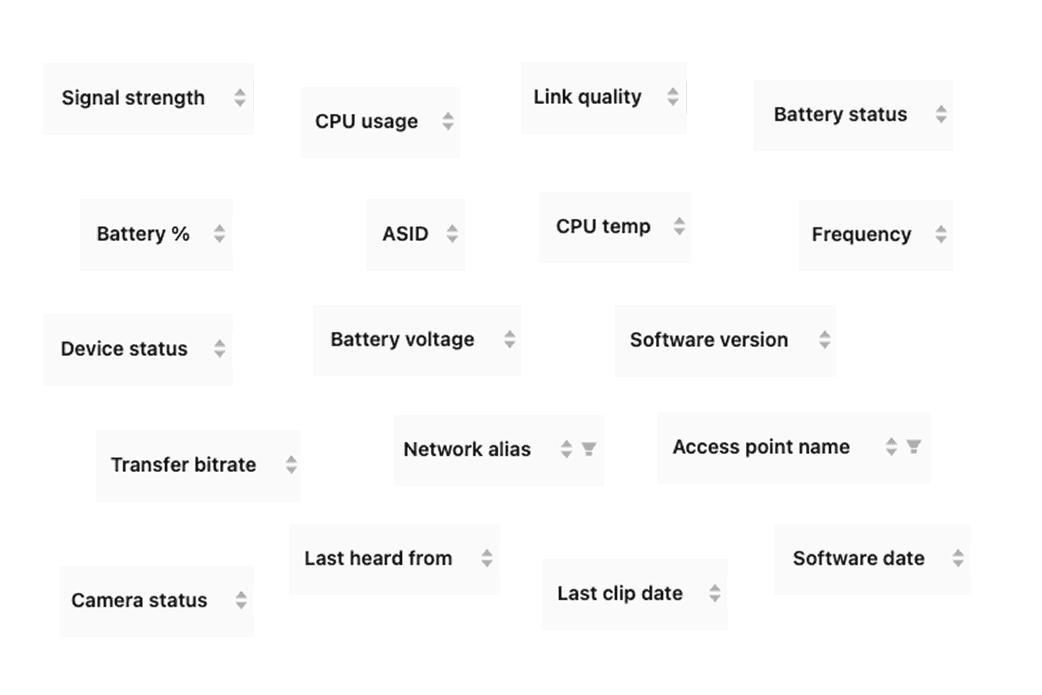Open the Access point name filter icon

tap(913, 448)
